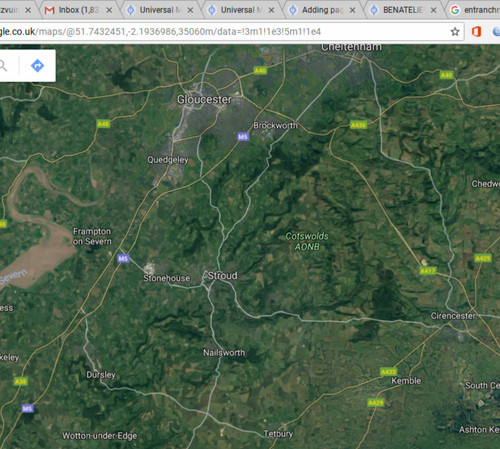Click the search magnifier icon
500x449 pixels.
[x=3, y=66]
